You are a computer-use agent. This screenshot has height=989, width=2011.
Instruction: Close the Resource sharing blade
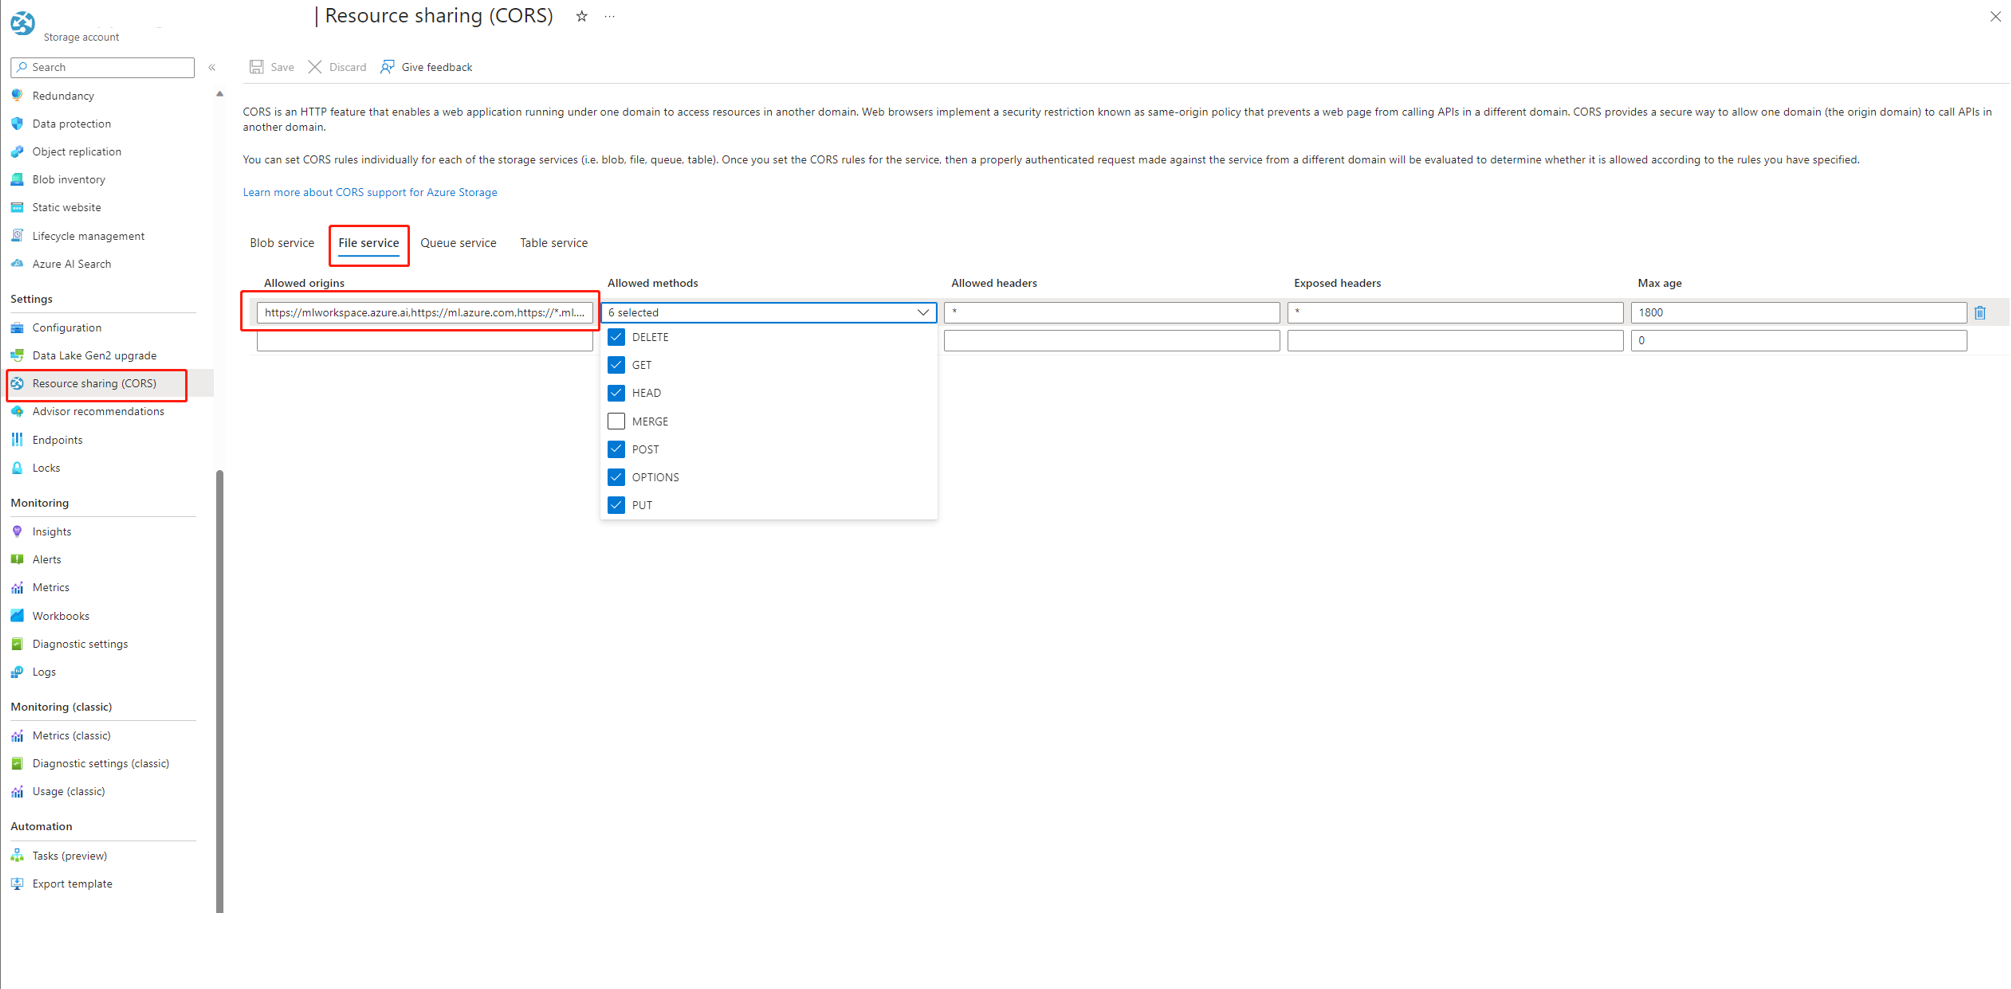1995,16
